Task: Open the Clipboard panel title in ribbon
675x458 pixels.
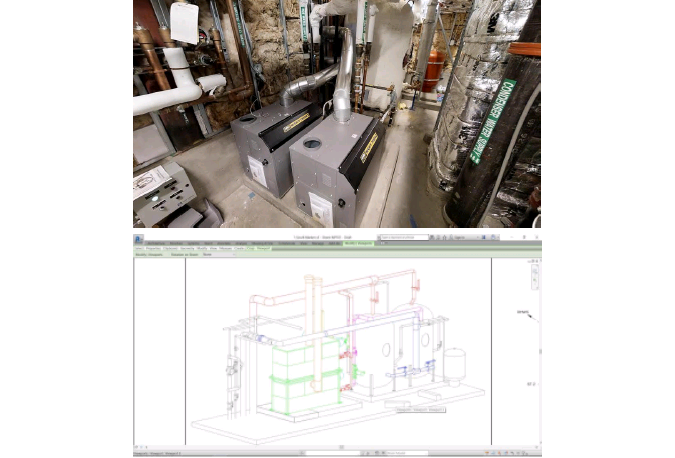Action: click(170, 248)
